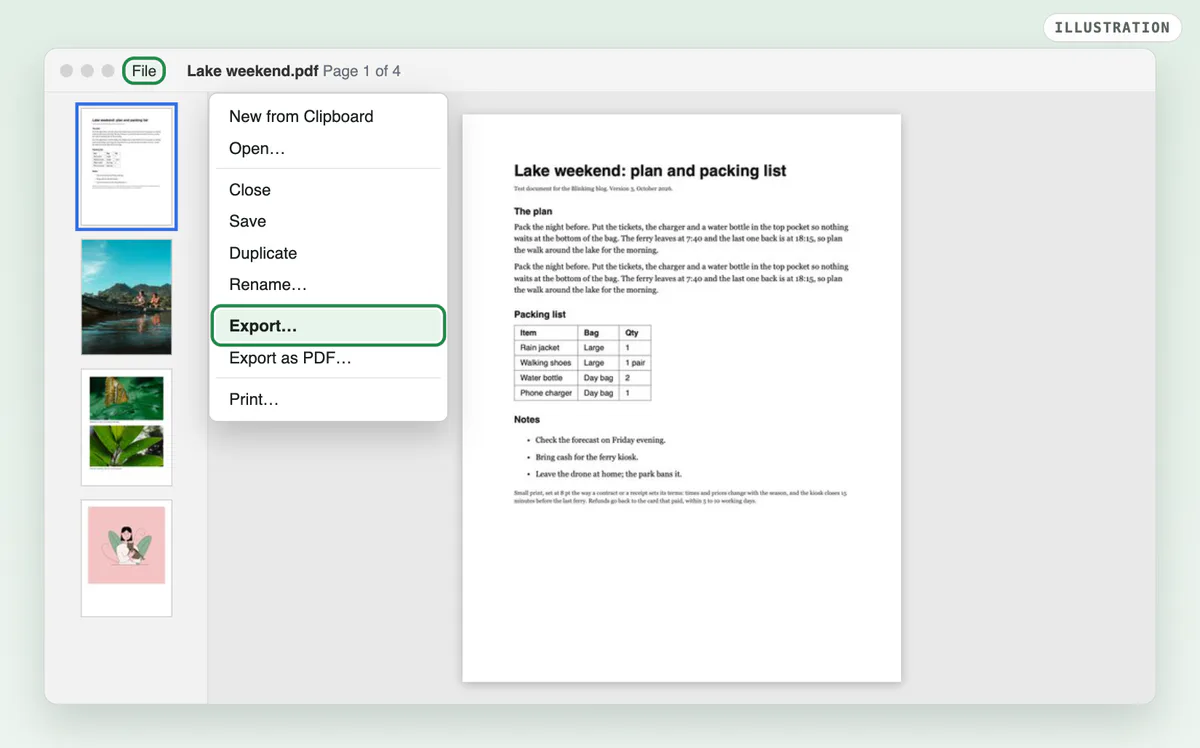
Task: Choose Export… in the File menu
Action: point(328,326)
